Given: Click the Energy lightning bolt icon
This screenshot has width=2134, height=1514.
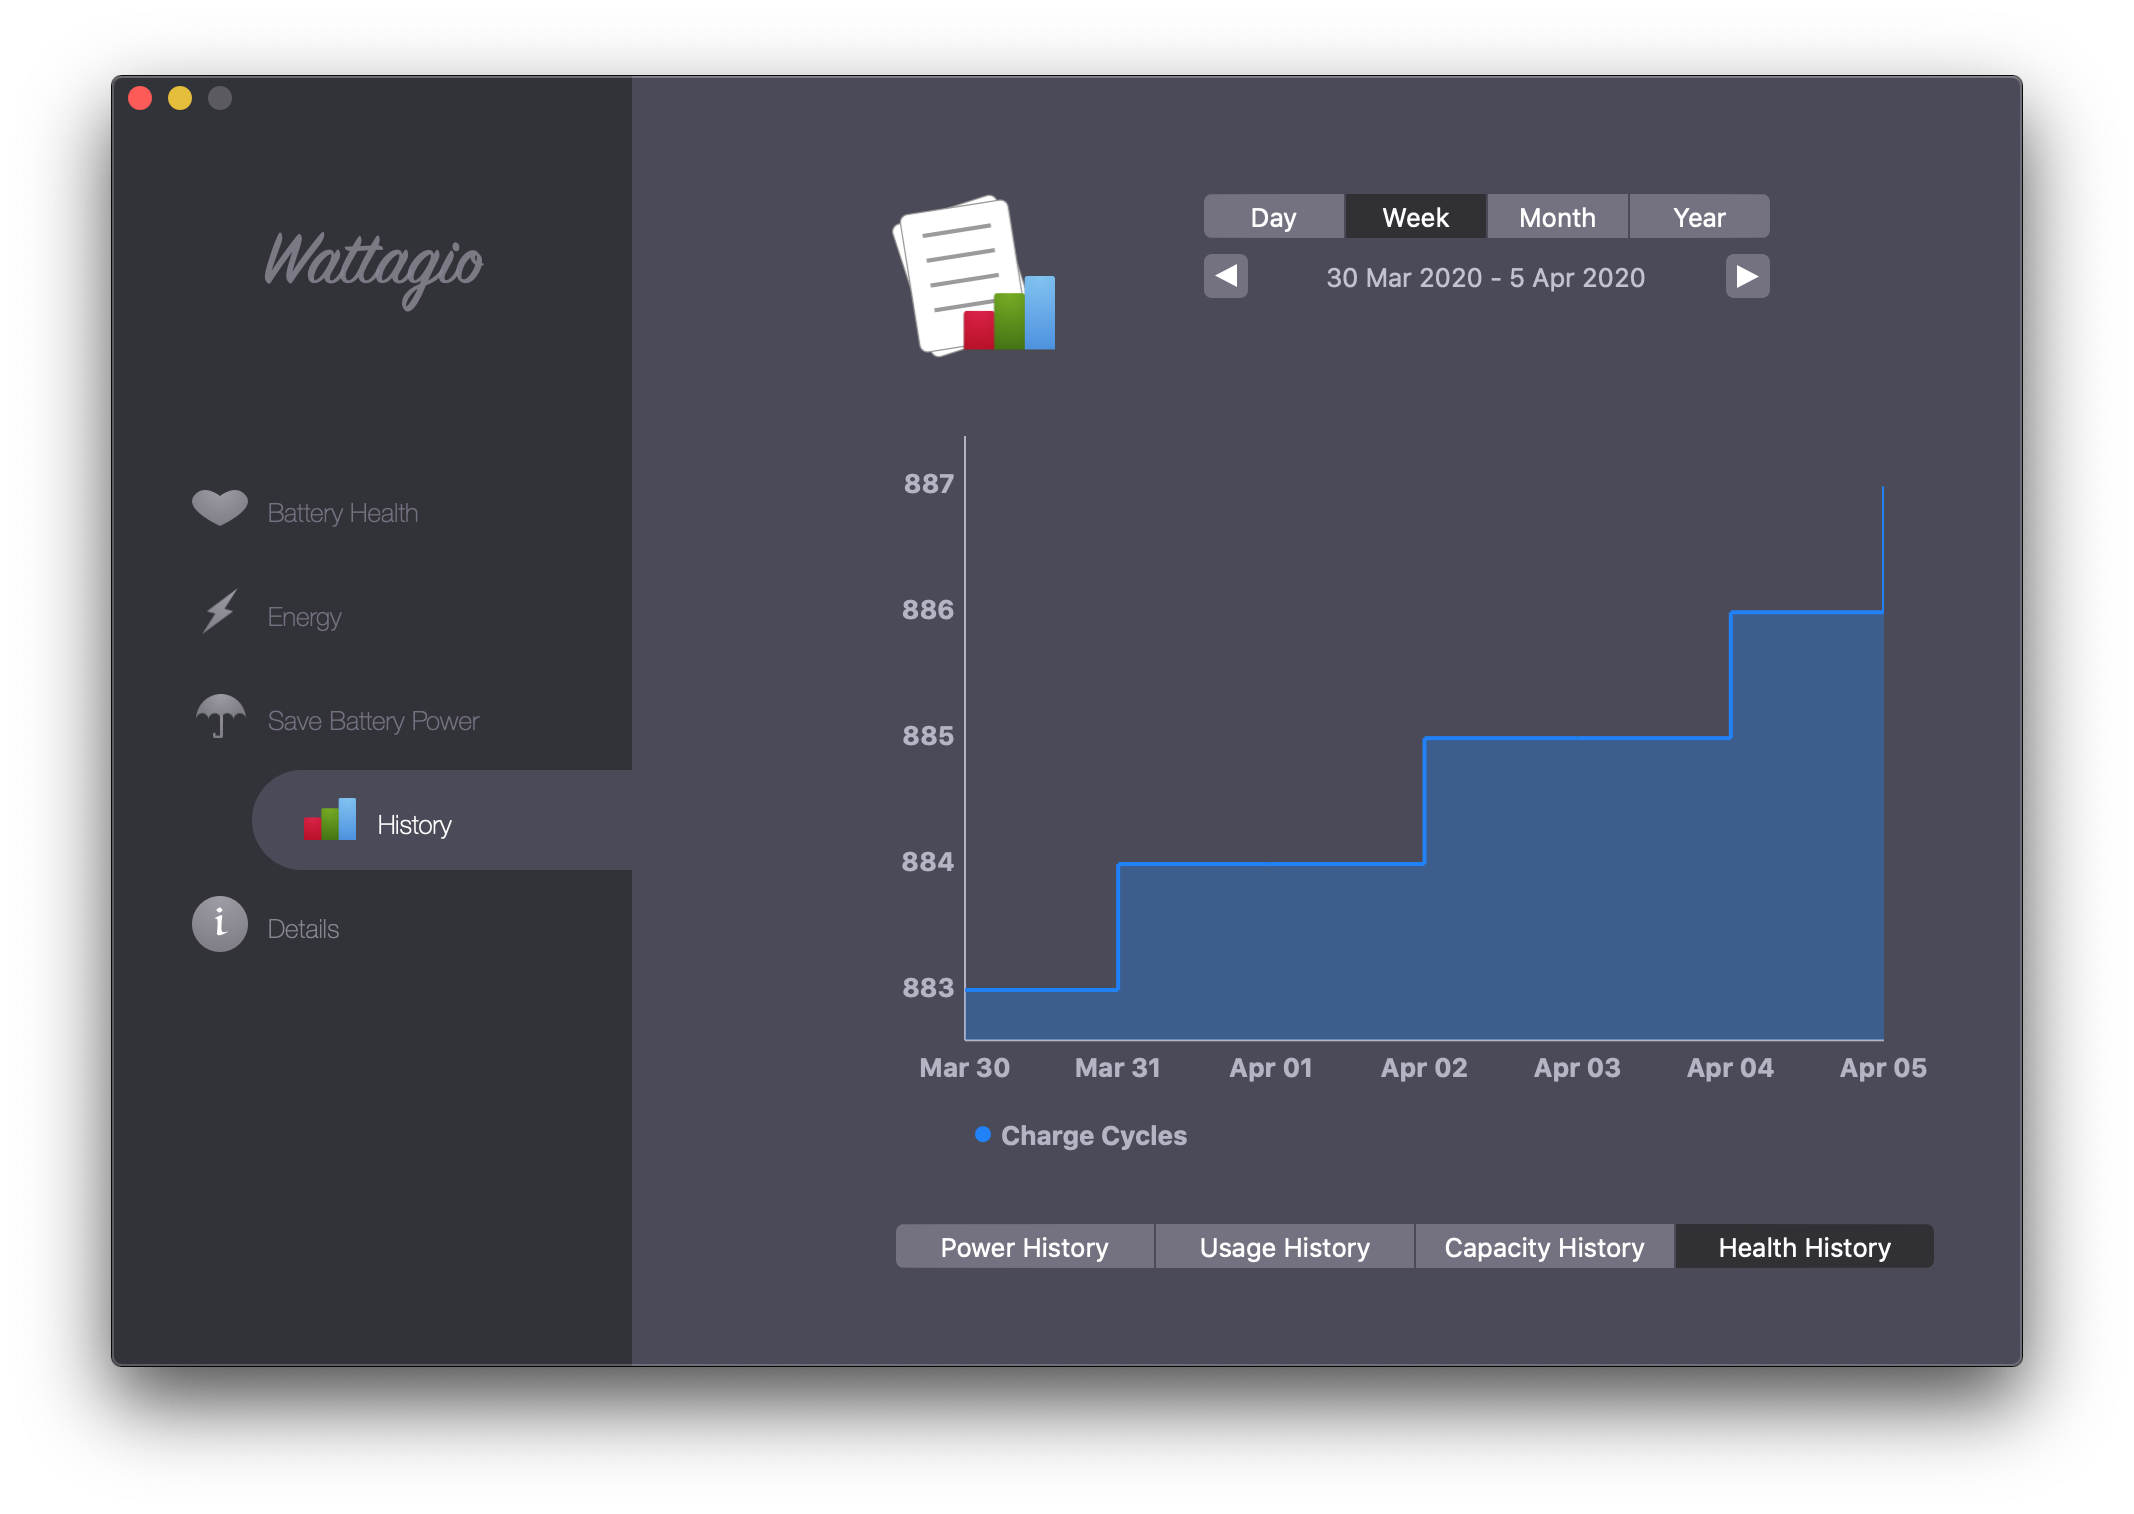Looking at the screenshot, I should tap(220, 611).
